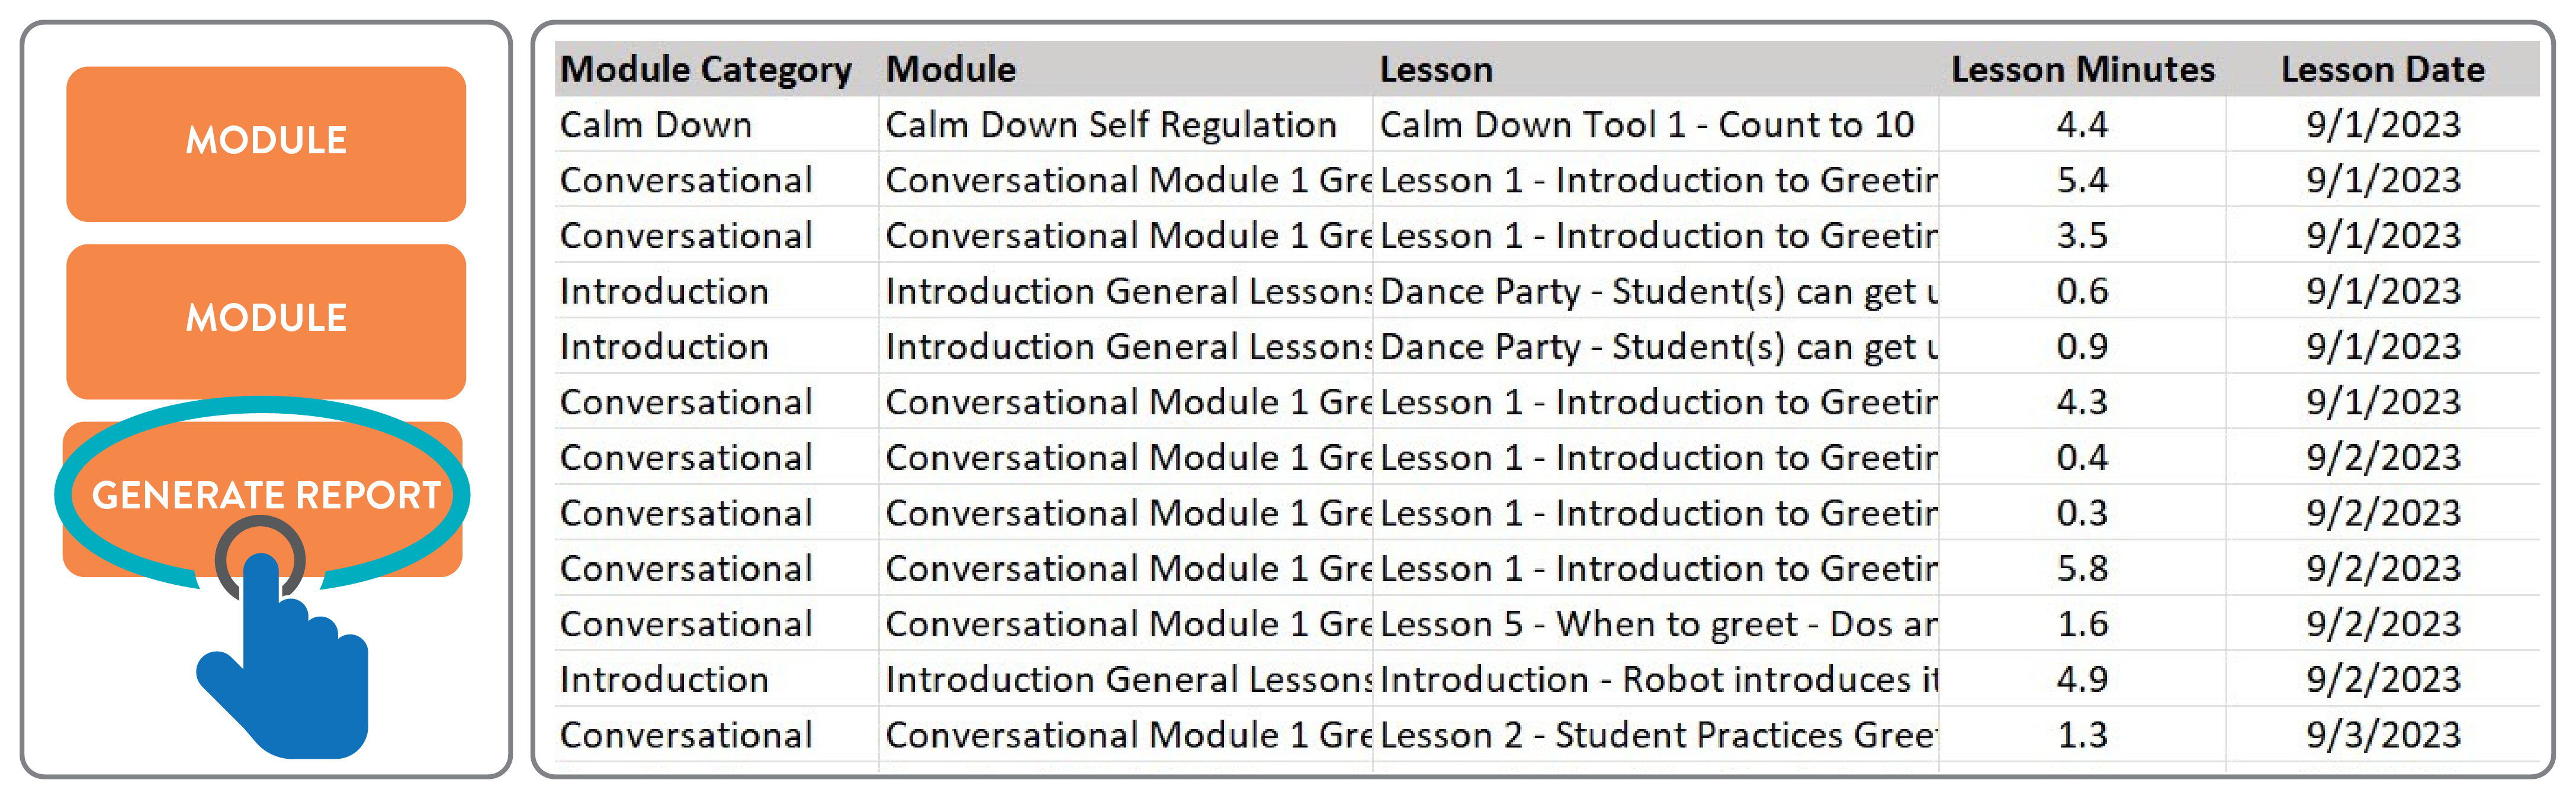Select the MODULE button directly above Generate Report

(266, 319)
